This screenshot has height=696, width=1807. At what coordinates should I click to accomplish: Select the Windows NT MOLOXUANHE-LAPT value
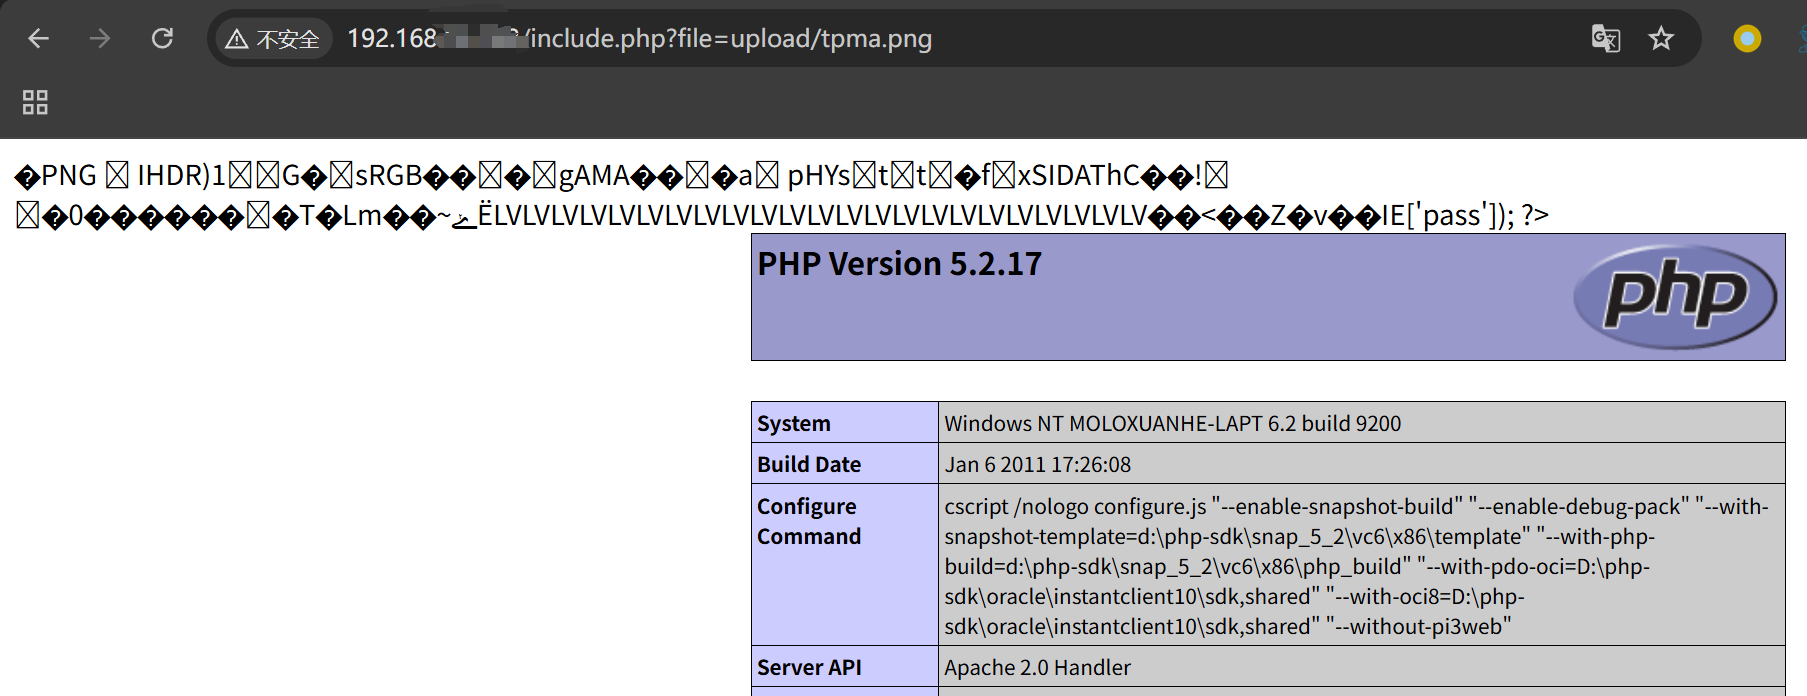(x=1173, y=424)
